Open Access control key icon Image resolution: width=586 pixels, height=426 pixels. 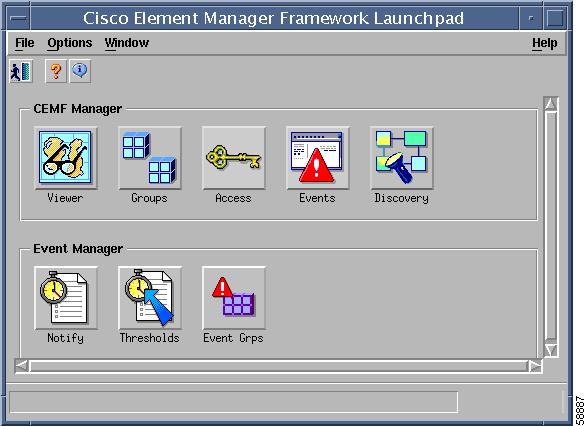(x=234, y=158)
